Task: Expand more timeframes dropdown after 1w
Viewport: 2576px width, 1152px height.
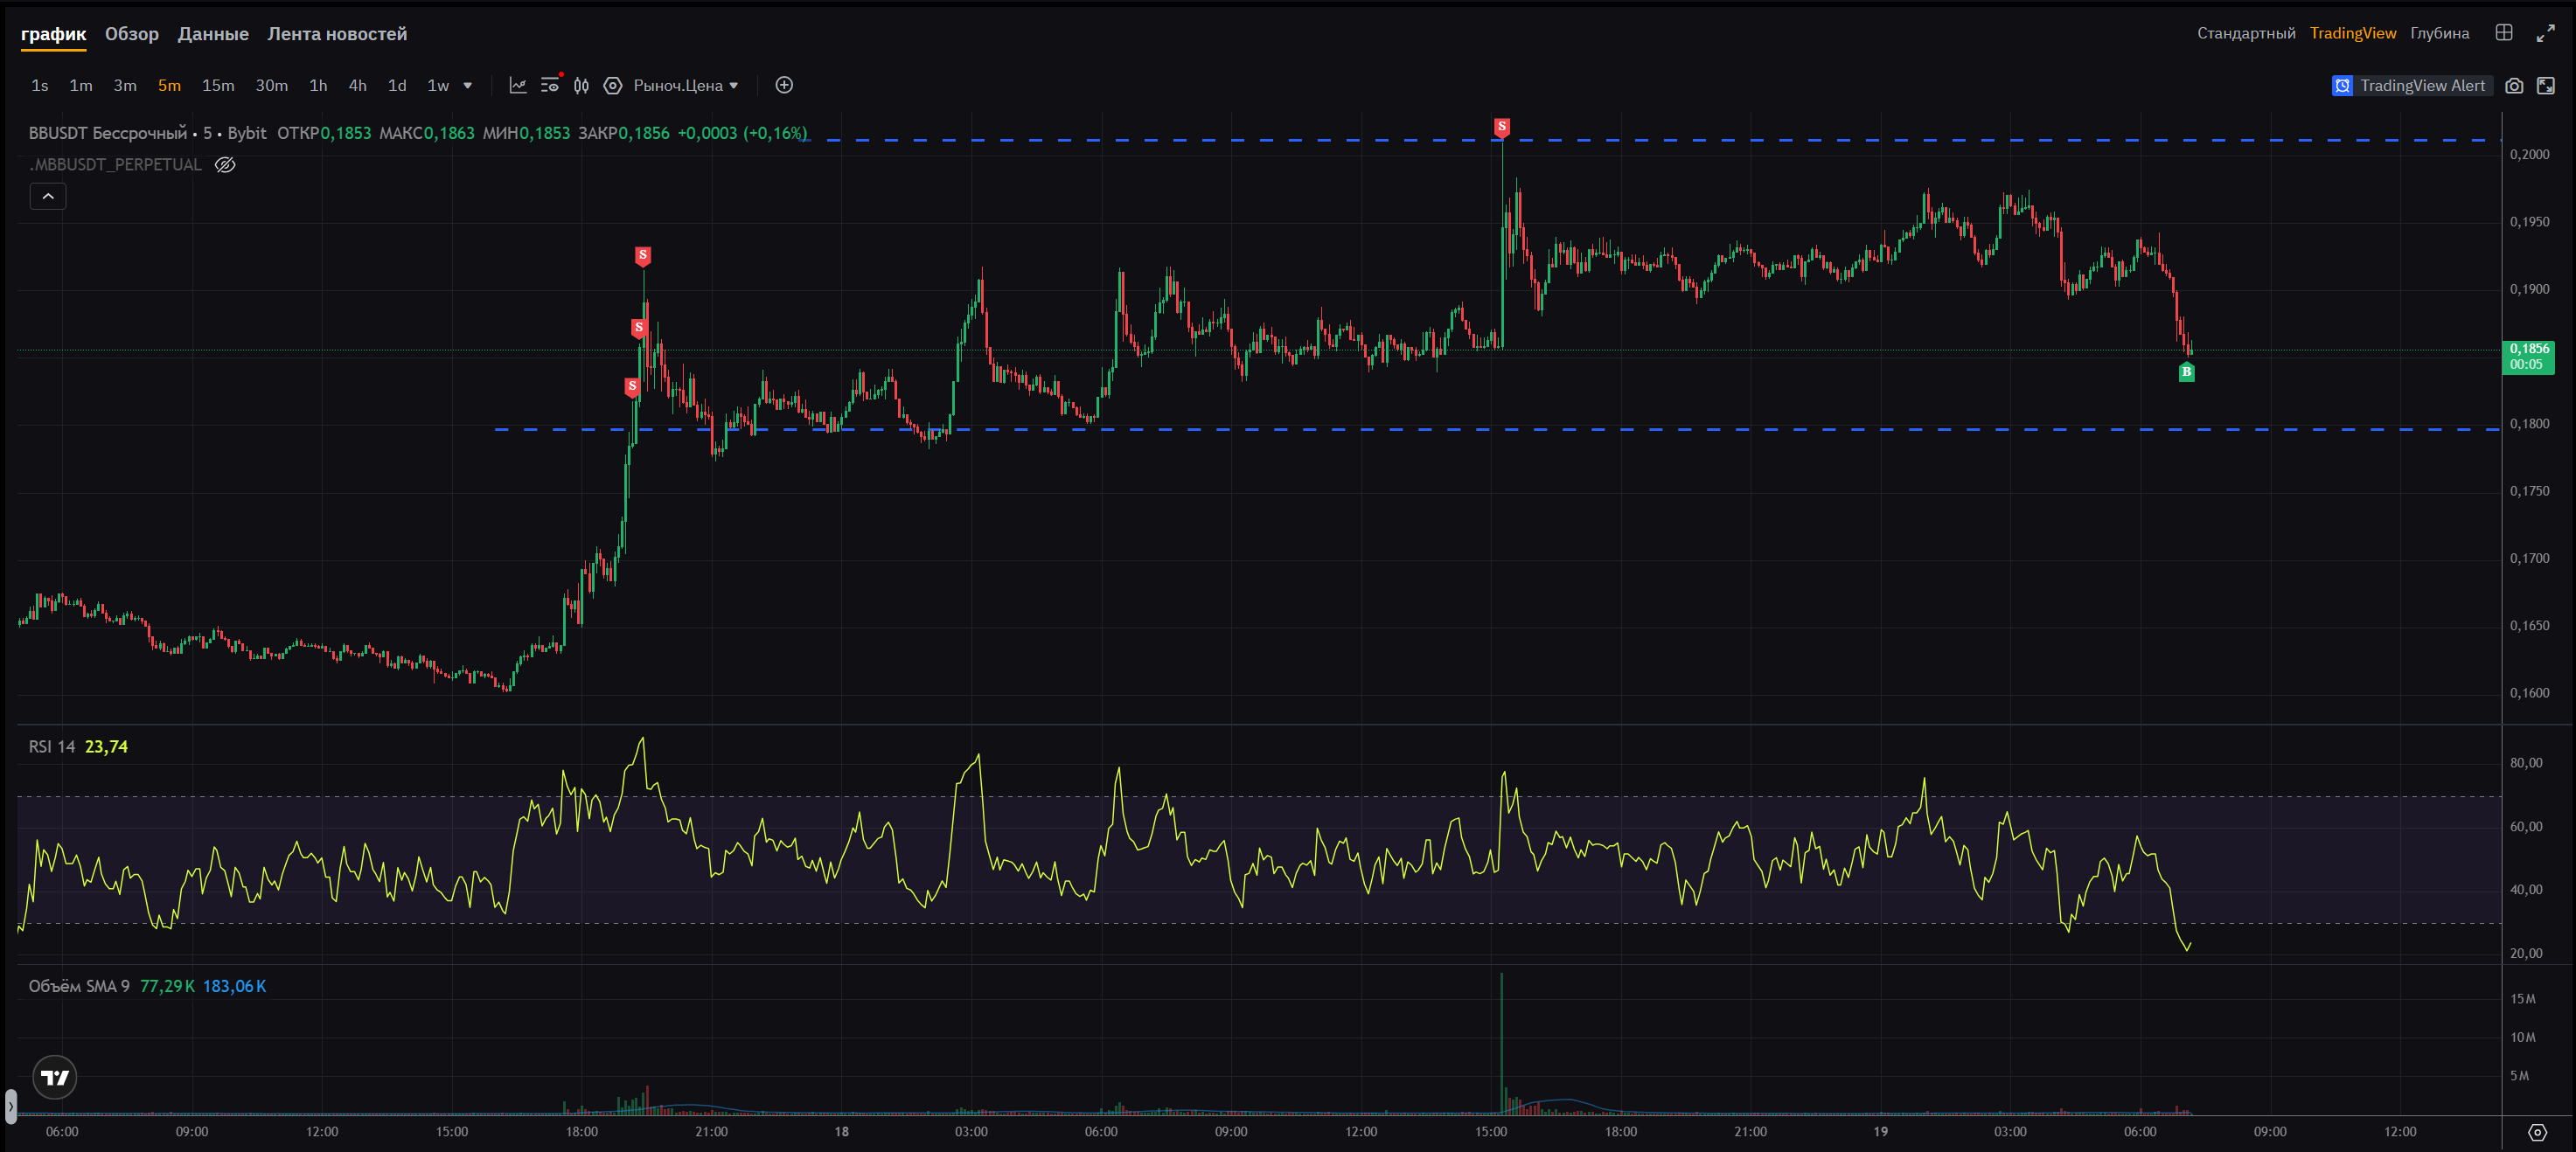Action: [x=467, y=86]
